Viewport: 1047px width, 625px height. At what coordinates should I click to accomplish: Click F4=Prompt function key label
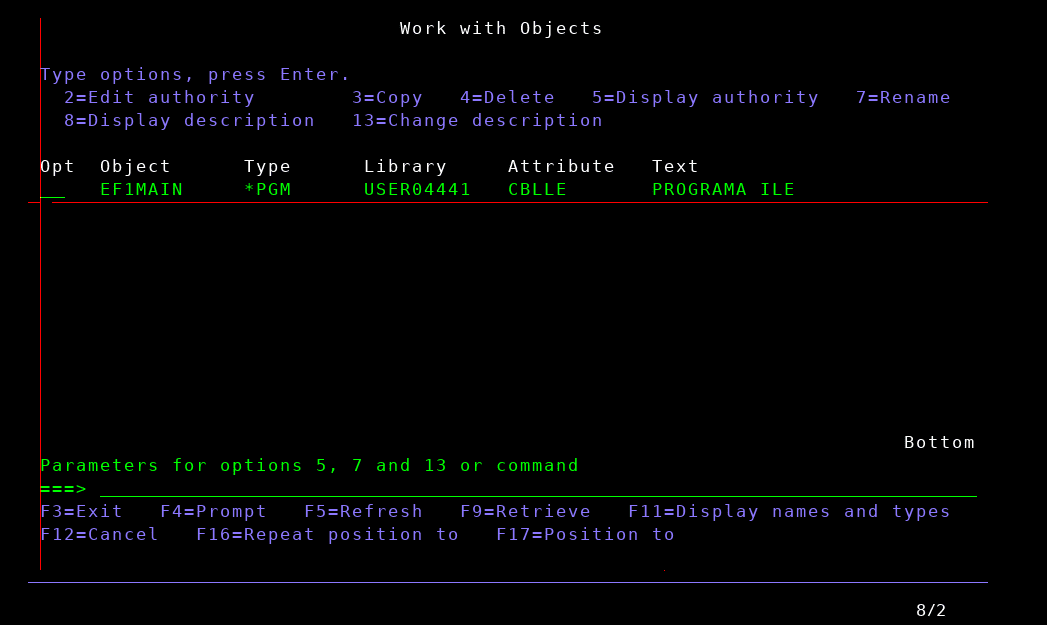click(214, 511)
